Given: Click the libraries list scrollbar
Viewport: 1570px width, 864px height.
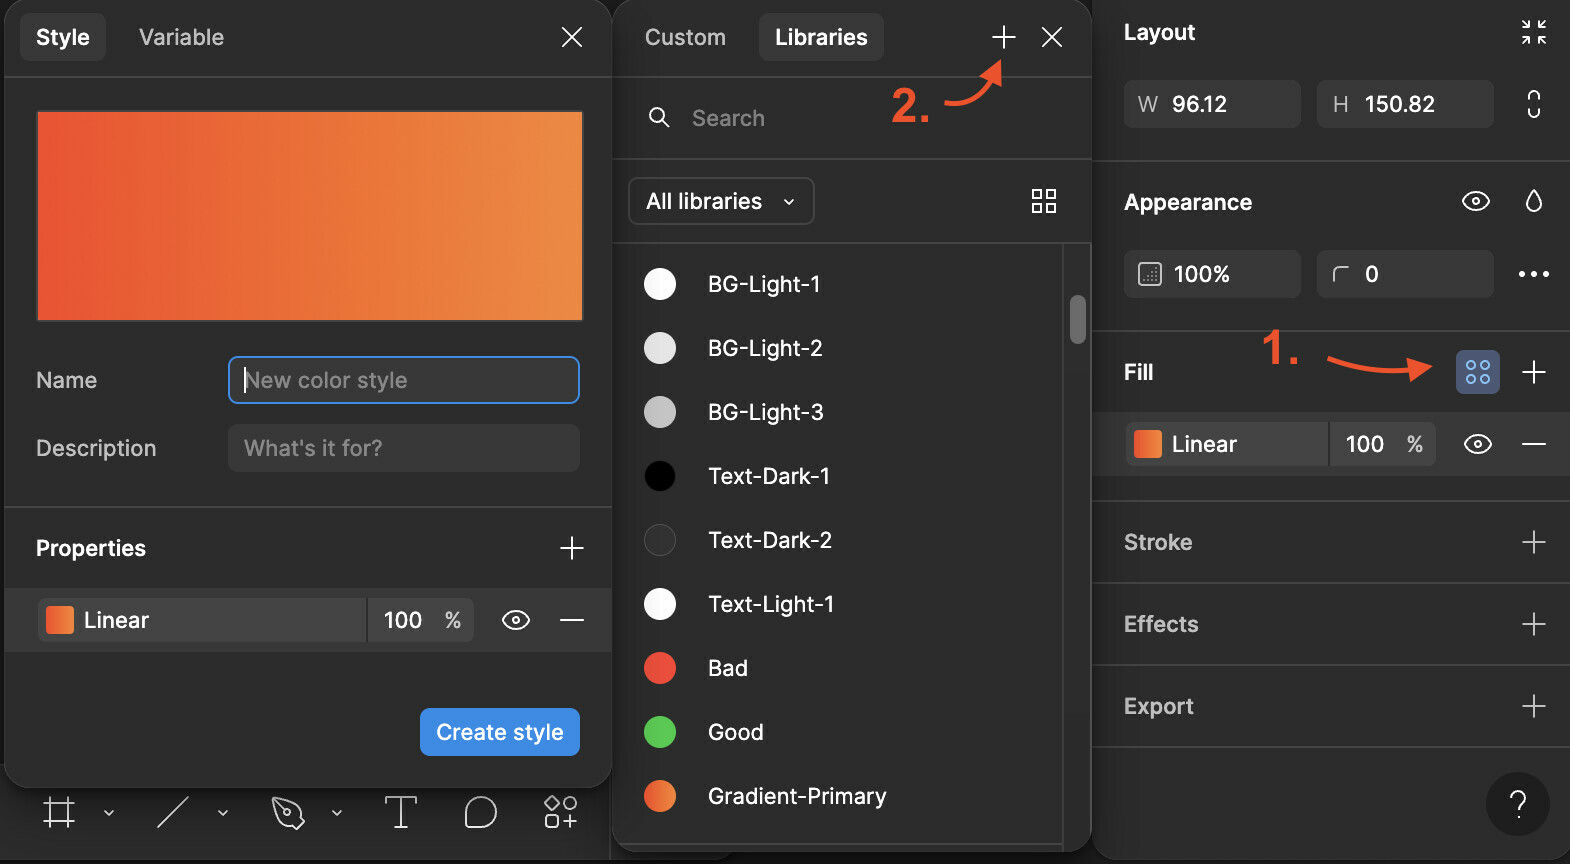Looking at the screenshot, I should [1078, 319].
